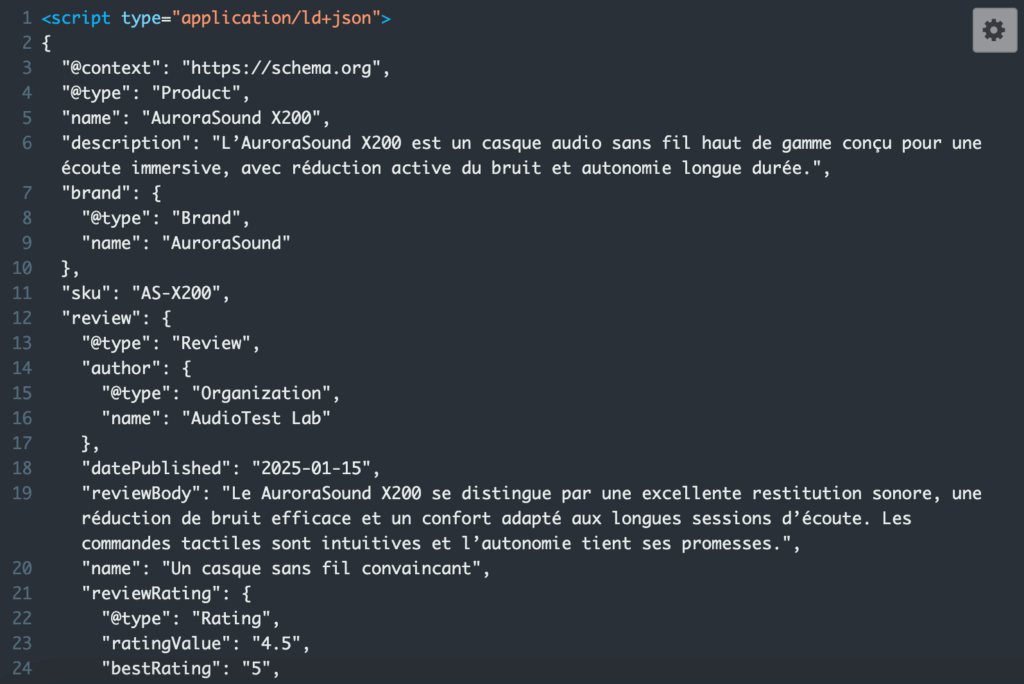1024x684 pixels.
Task: Click line number 24 in gutter
Action: click(x=22, y=668)
